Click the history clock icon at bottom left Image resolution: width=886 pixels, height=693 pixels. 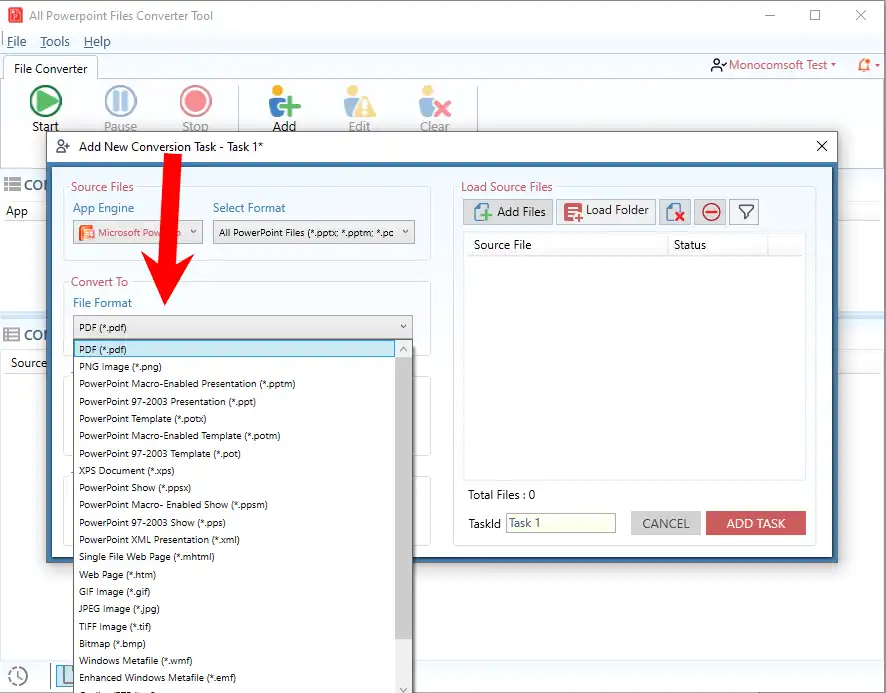click(x=18, y=676)
